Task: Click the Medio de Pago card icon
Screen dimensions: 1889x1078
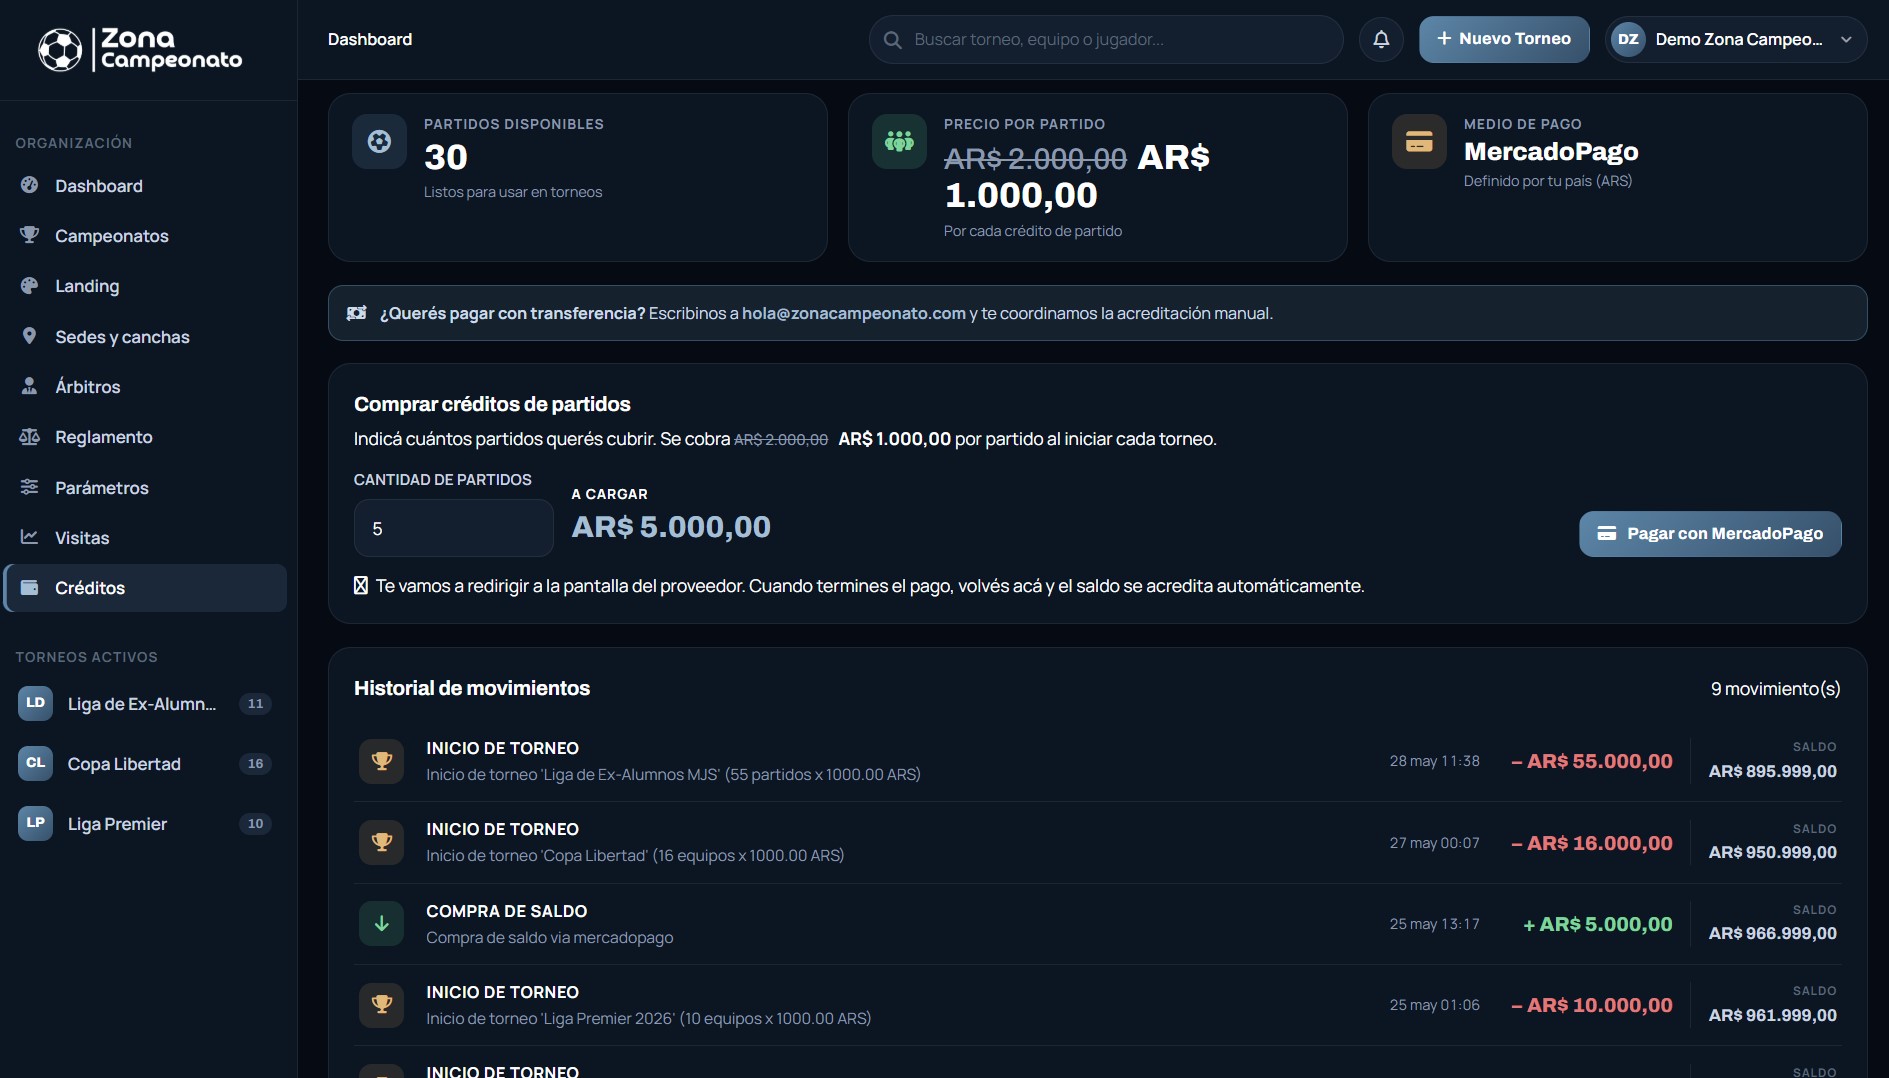Action: (x=1419, y=142)
